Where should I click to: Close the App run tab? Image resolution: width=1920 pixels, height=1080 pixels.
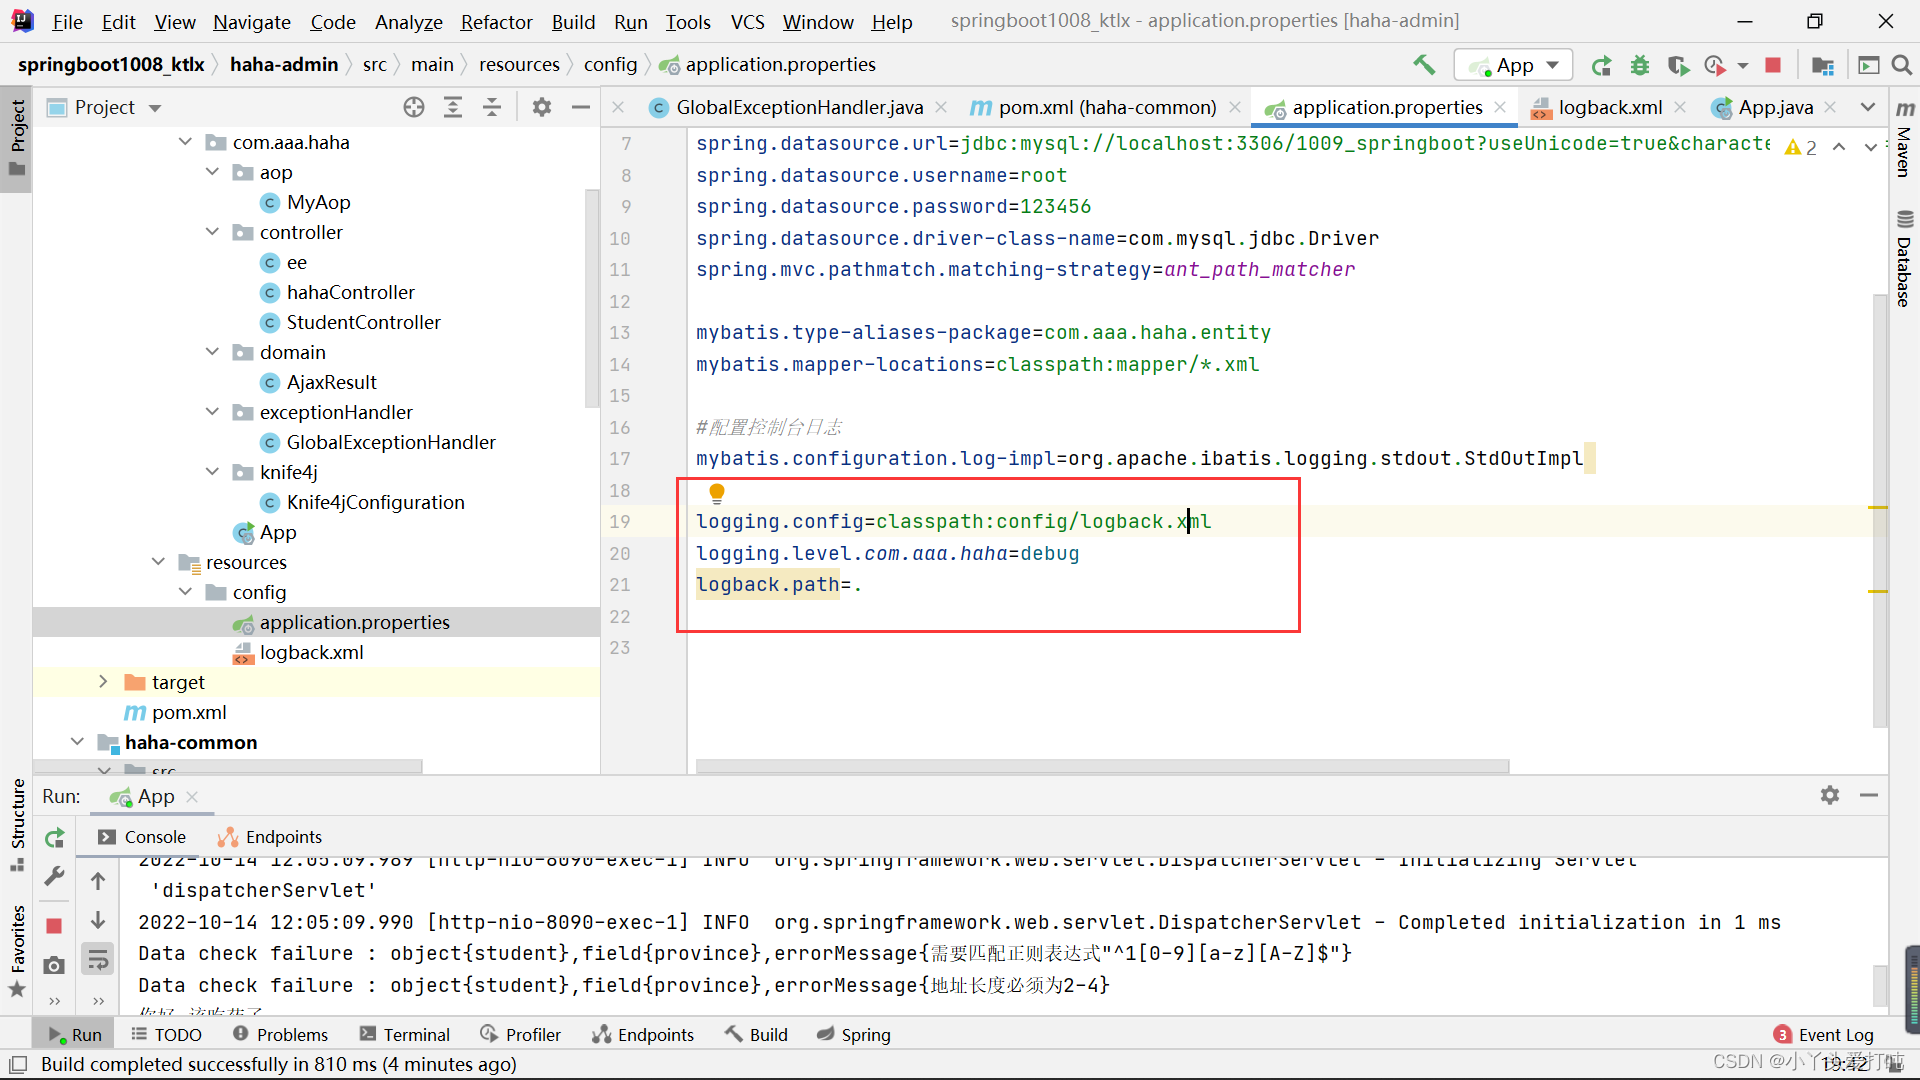click(x=192, y=796)
